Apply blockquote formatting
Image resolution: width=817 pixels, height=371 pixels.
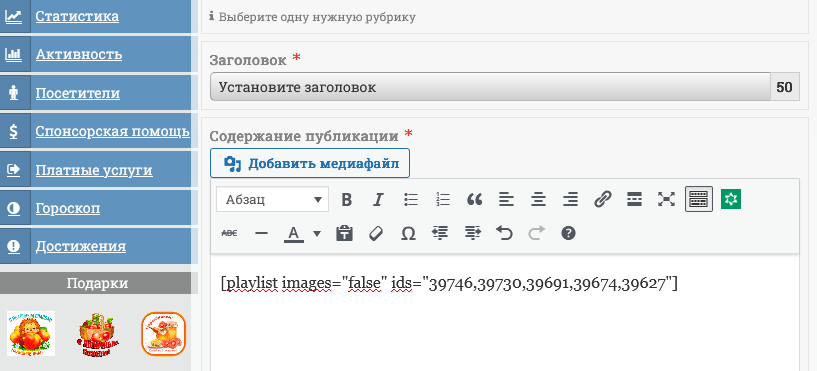[474, 199]
